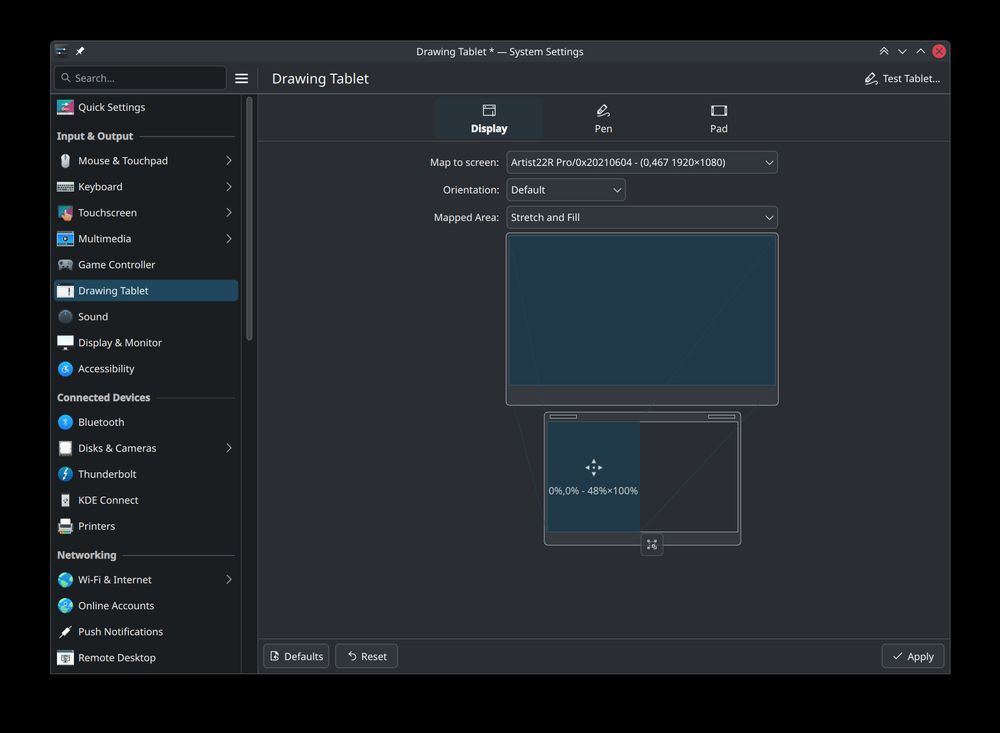The image size is (1000, 733).
Task: Click the Apply button
Action: (x=912, y=656)
